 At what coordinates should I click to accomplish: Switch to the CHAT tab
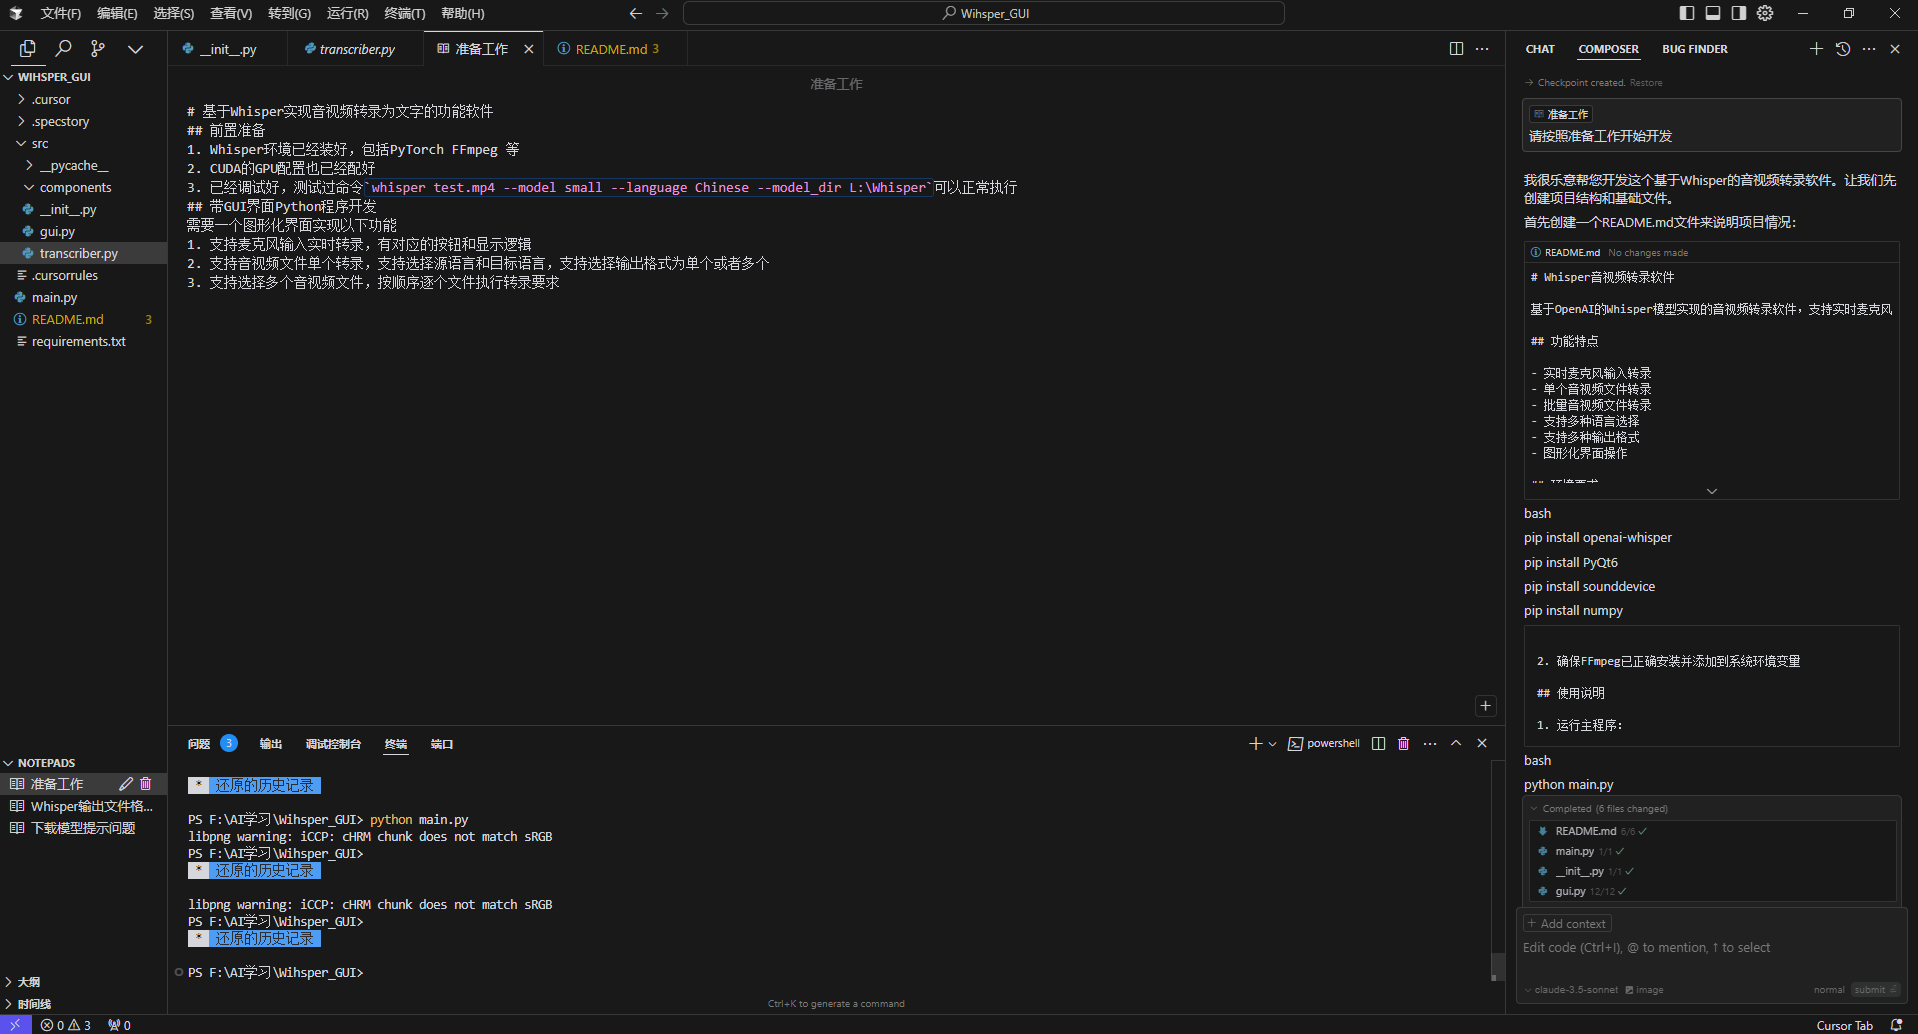click(1540, 49)
